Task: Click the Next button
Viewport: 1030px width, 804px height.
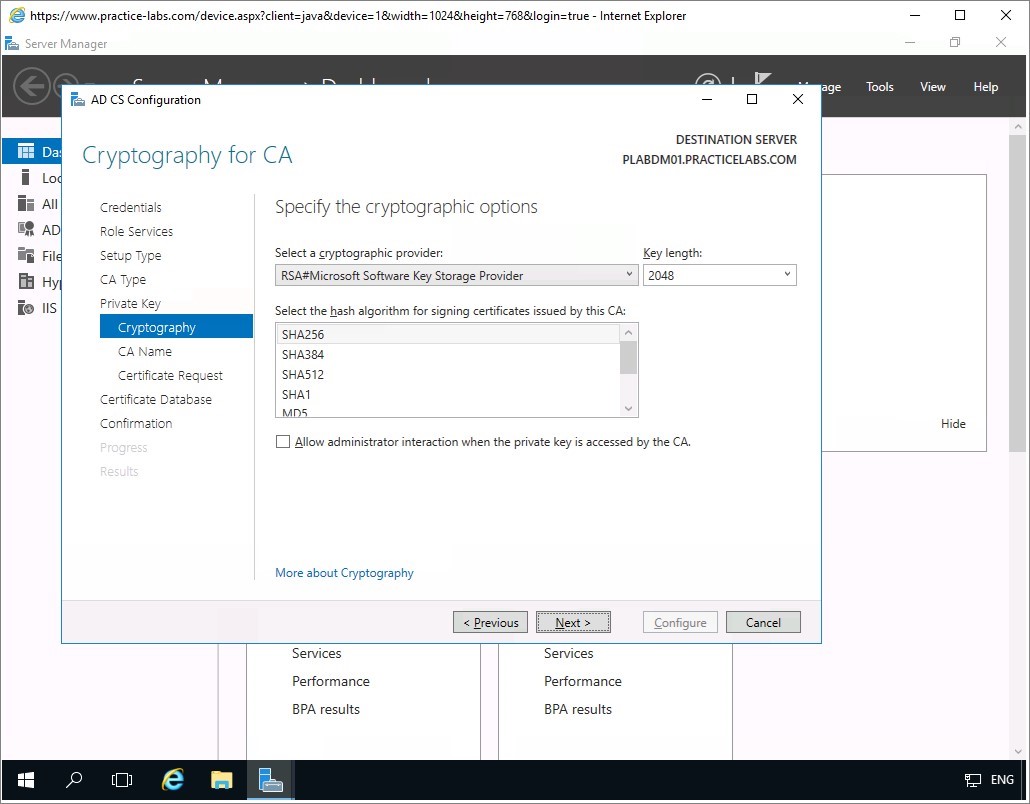Action: [x=573, y=622]
